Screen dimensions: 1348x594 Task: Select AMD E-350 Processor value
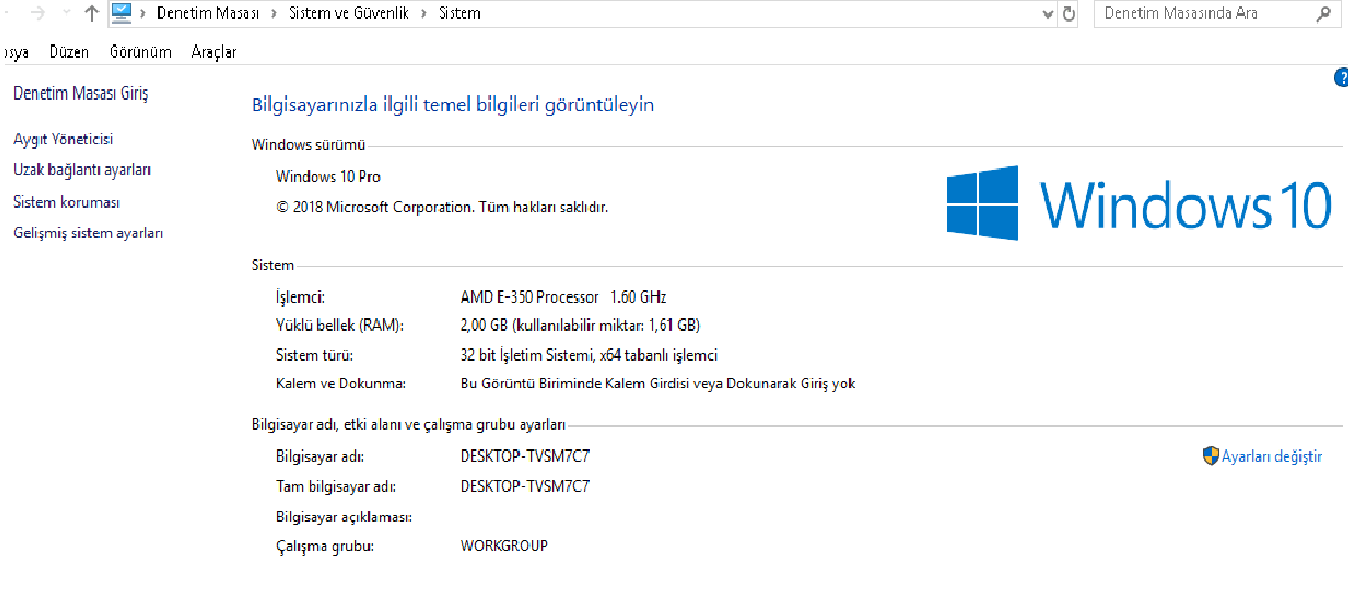coord(563,297)
